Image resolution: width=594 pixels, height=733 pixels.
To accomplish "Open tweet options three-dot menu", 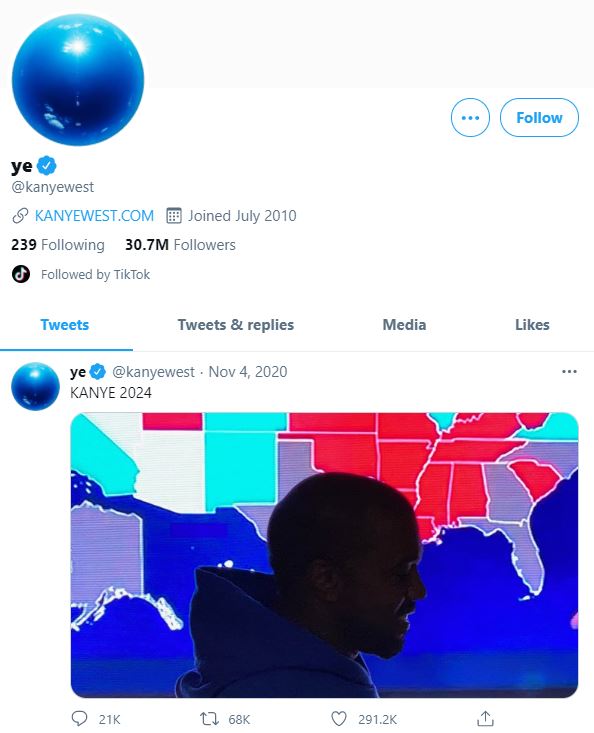I will pos(569,372).
